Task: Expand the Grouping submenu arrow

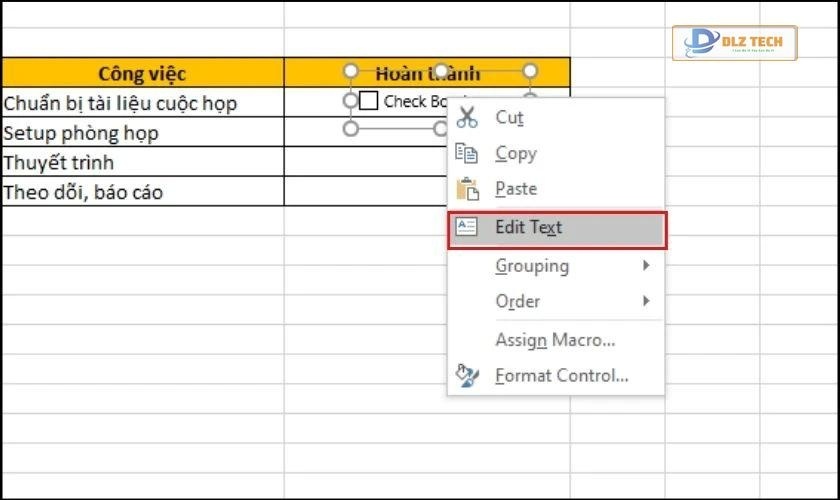Action: [646, 266]
